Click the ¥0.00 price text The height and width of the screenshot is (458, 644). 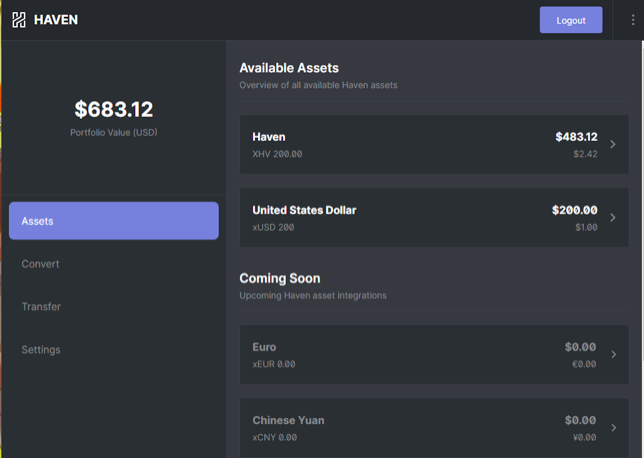pyautogui.click(x=584, y=437)
